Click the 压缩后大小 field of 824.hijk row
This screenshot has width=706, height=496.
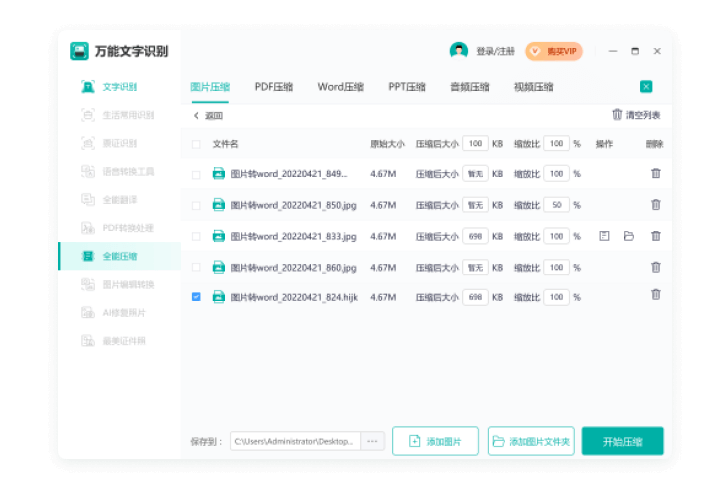point(475,297)
